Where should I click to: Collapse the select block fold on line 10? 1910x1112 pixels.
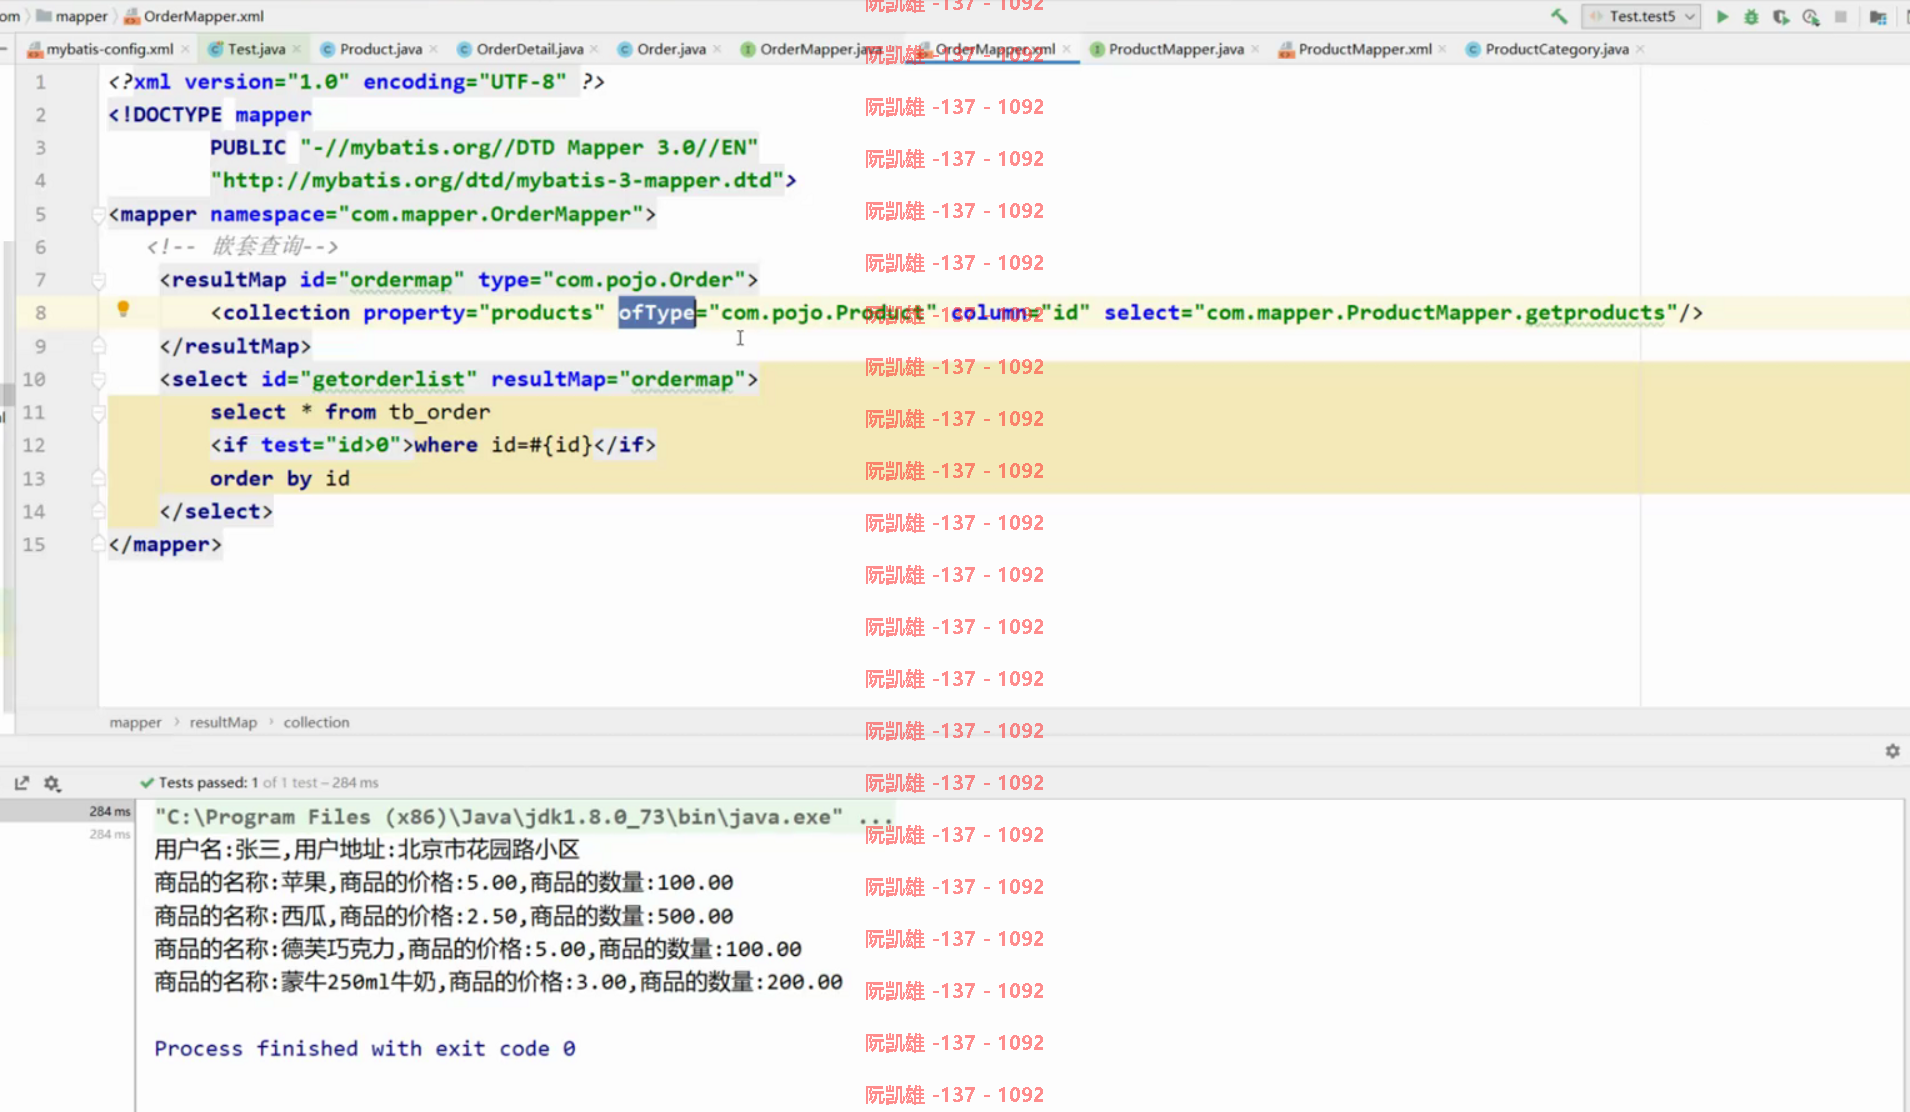coord(98,379)
